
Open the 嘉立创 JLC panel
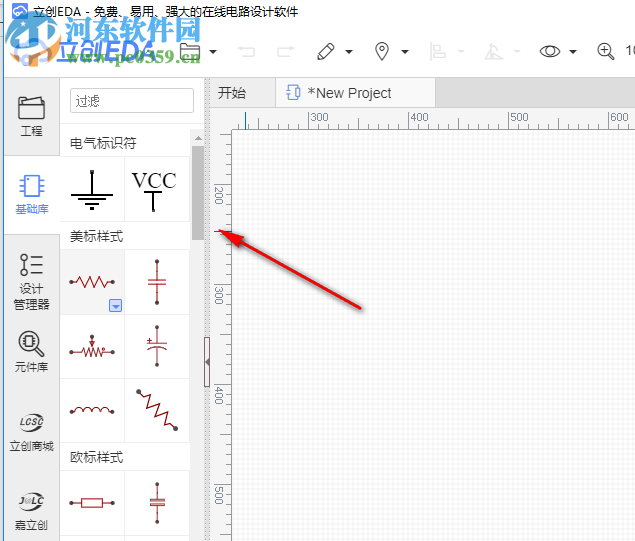click(x=32, y=511)
